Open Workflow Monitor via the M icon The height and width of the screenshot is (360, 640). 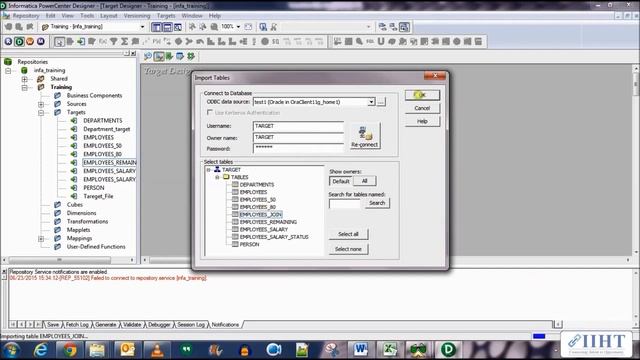(x=41, y=41)
